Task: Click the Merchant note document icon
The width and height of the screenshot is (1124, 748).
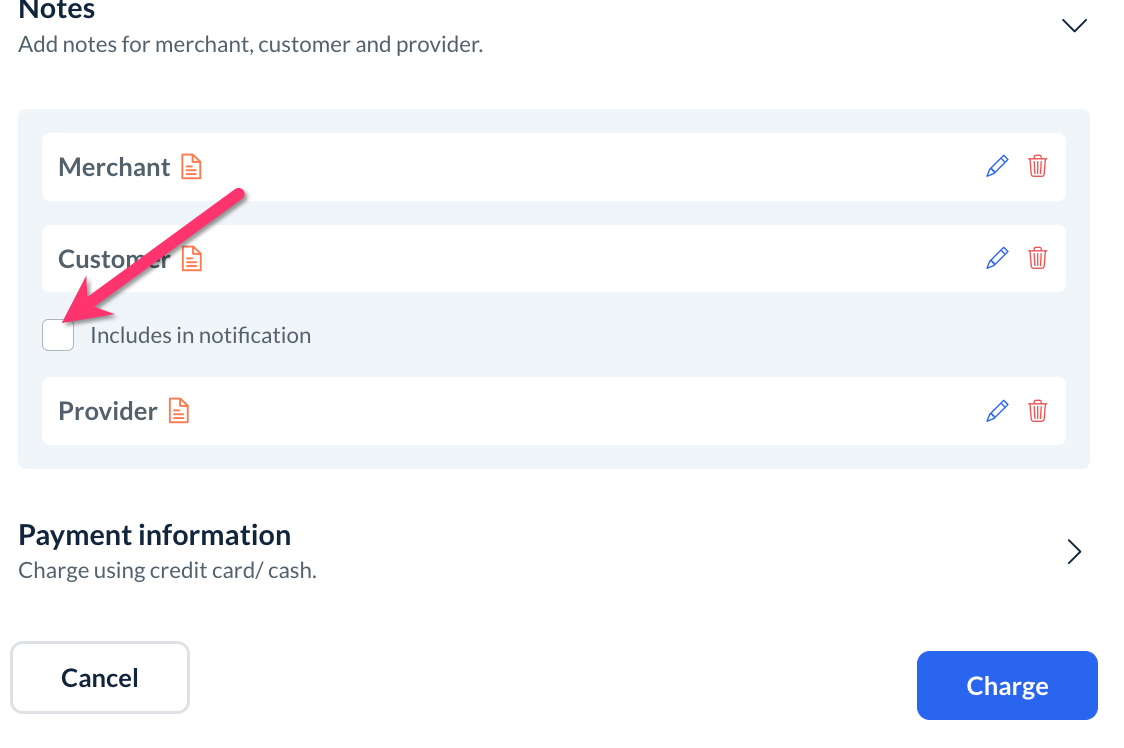Action: tap(191, 167)
